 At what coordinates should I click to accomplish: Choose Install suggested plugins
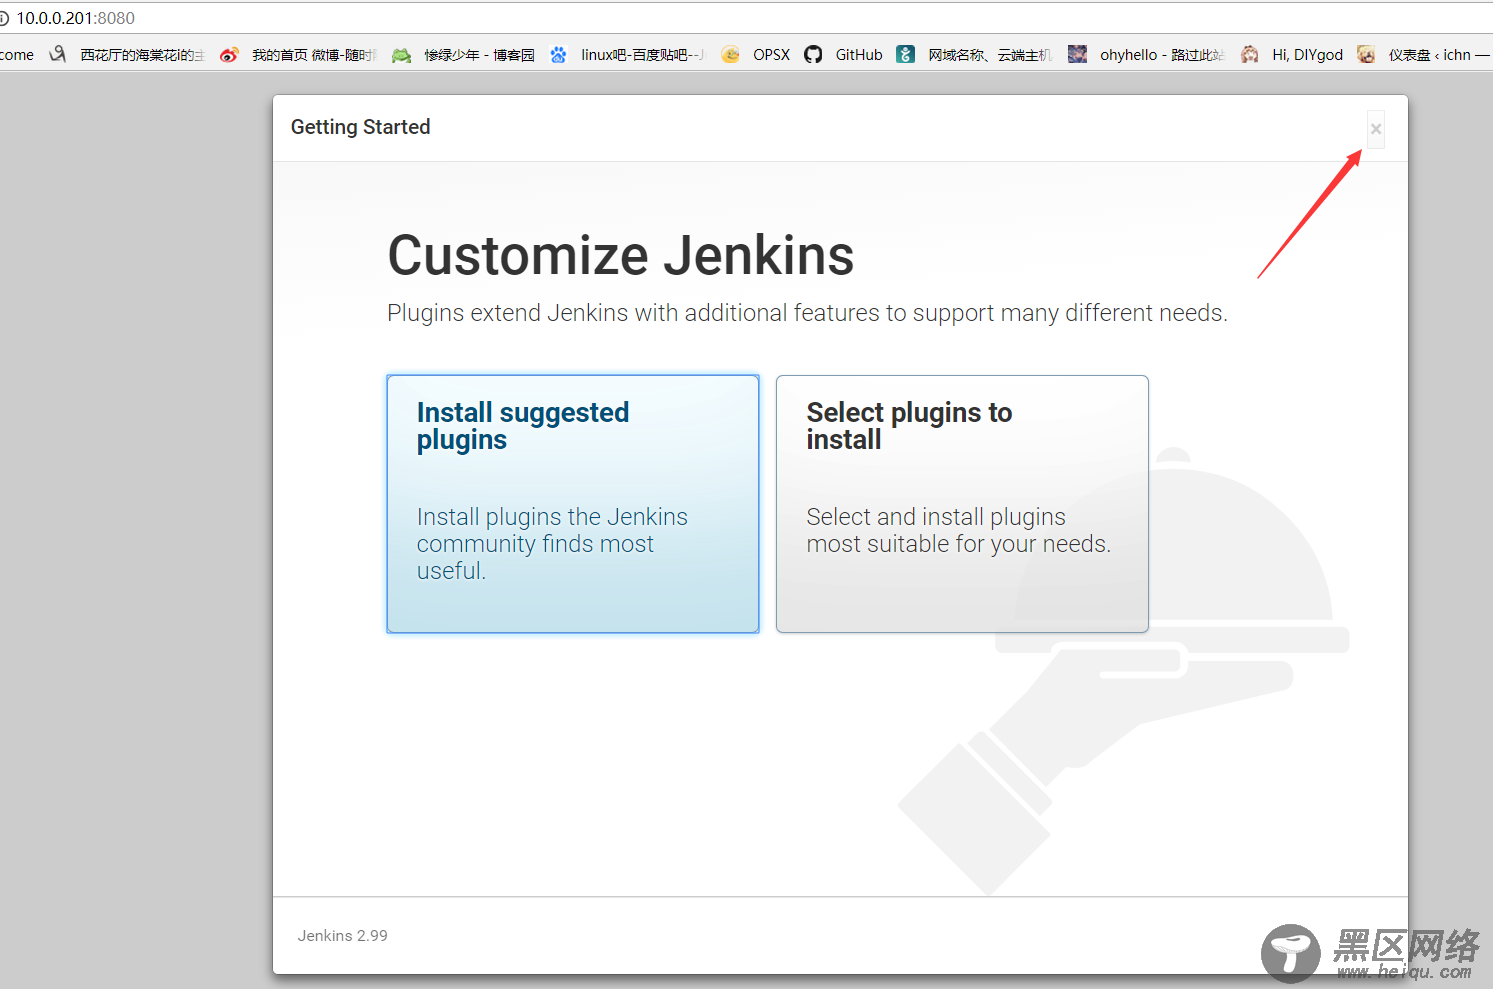point(573,504)
